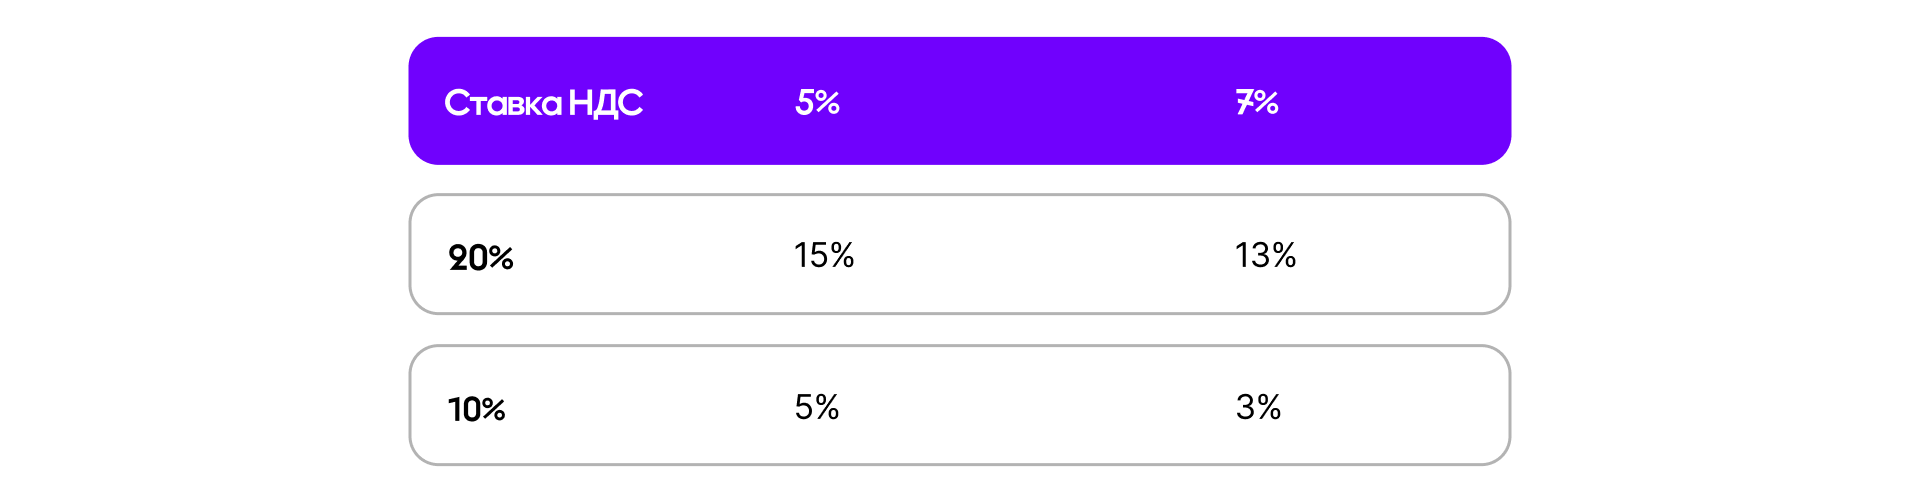Click the bold 20% row label
Viewport: 1920px width, 503px height.
pos(480,258)
